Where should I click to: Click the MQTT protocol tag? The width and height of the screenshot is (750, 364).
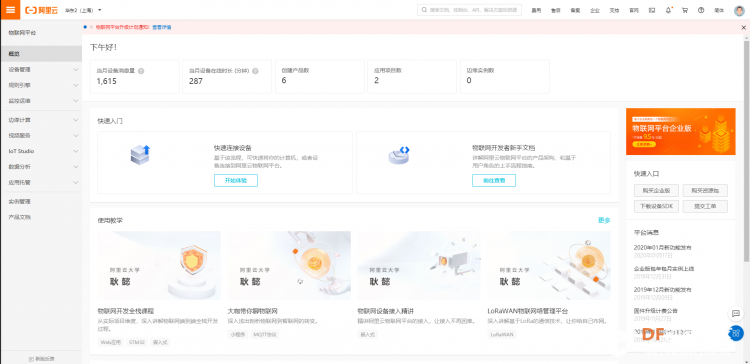(265, 335)
